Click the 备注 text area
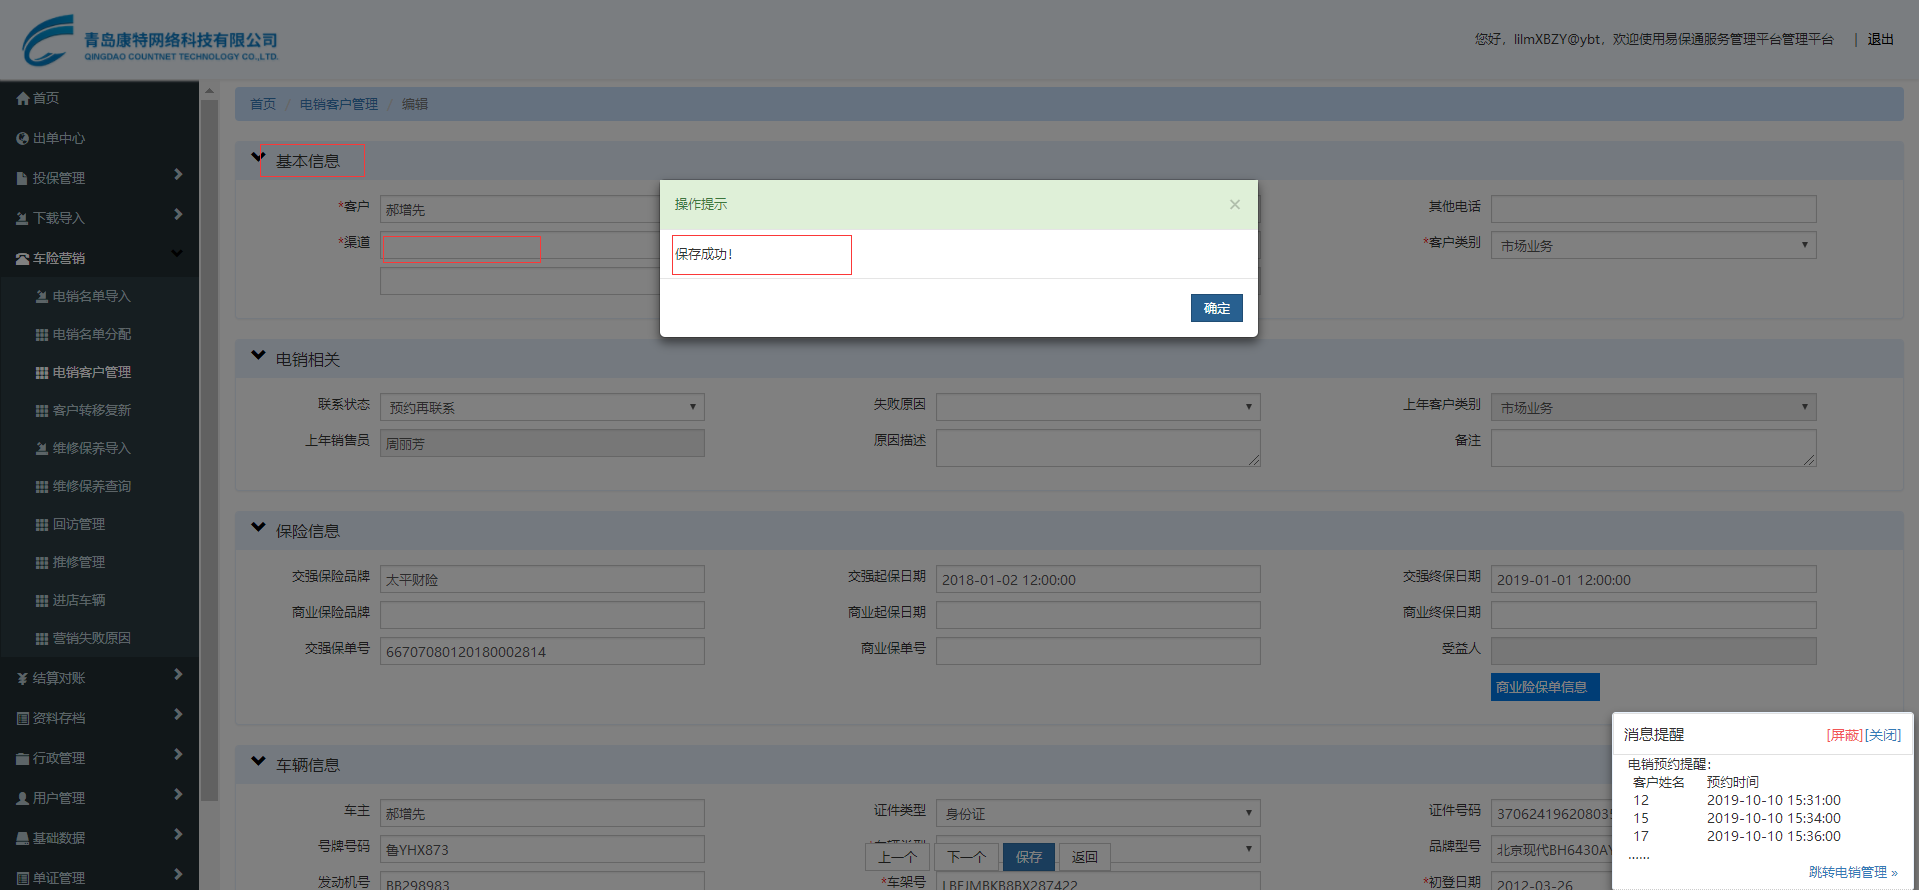1919x890 pixels. pyautogui.click(x=1653, y=448)
